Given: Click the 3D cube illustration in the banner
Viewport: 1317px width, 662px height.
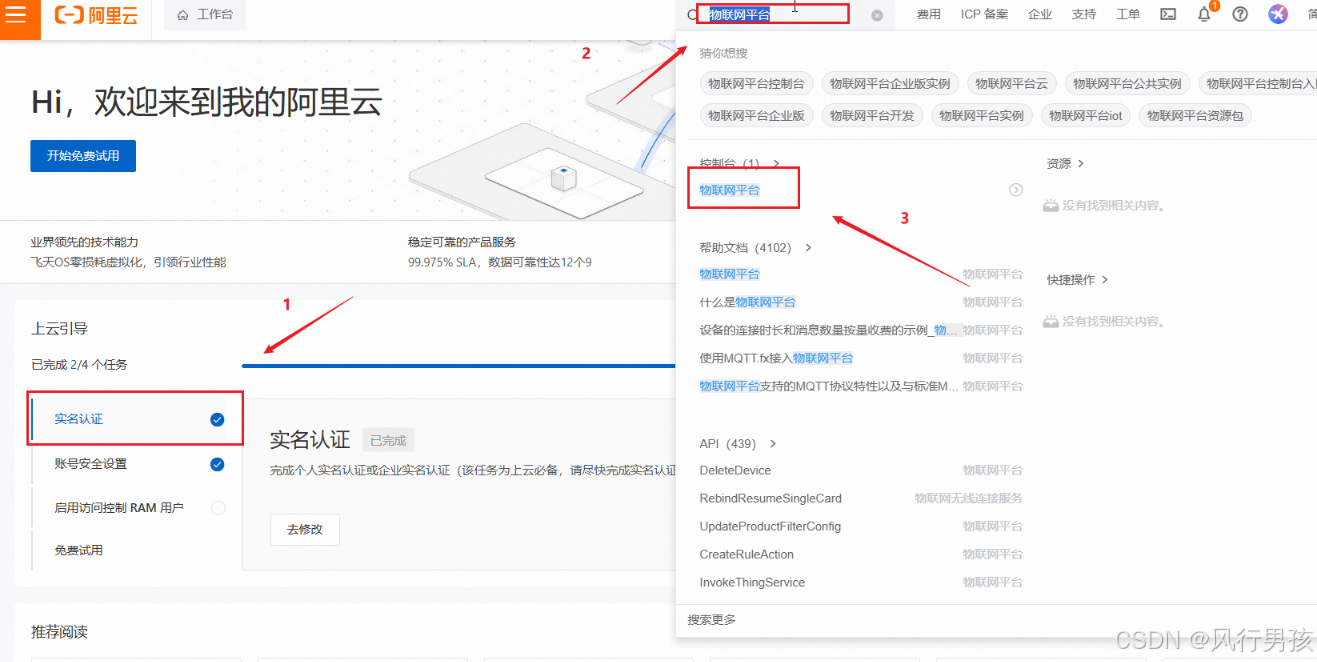Looking at the screenshot, I should click(x=563, y=178).
